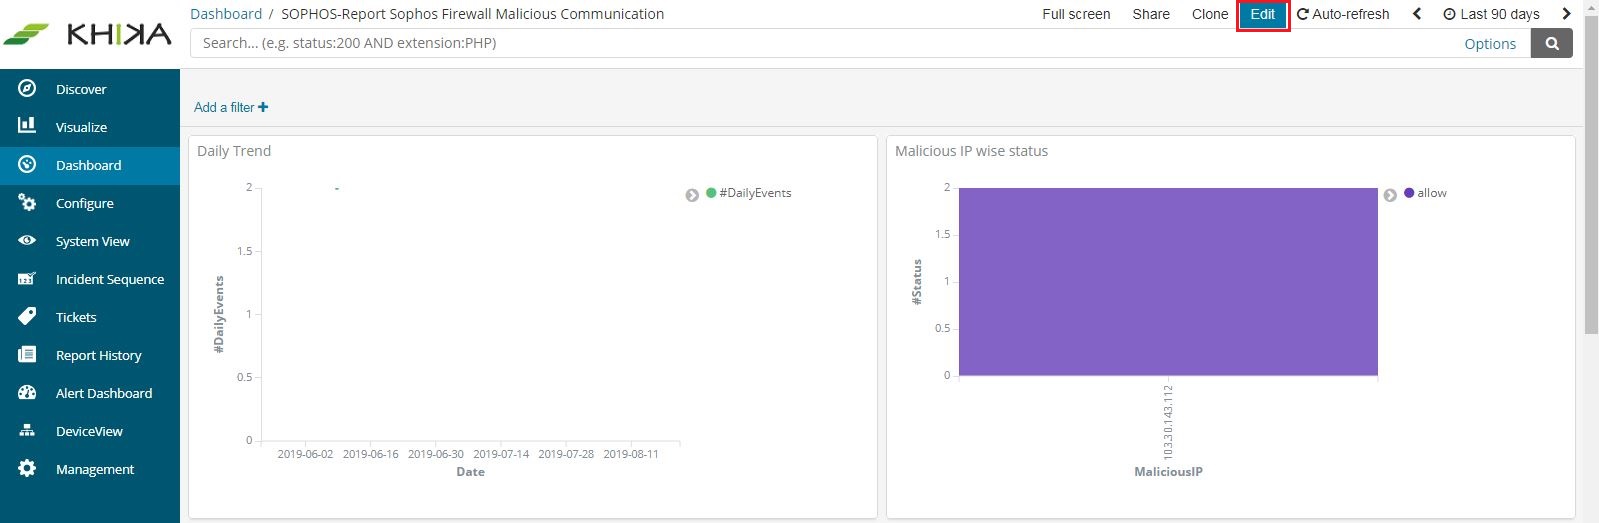The width and height of the screenshot is (1599, 523).
Task: Open the Configure menu item
Action: click(x=85, y=203)
